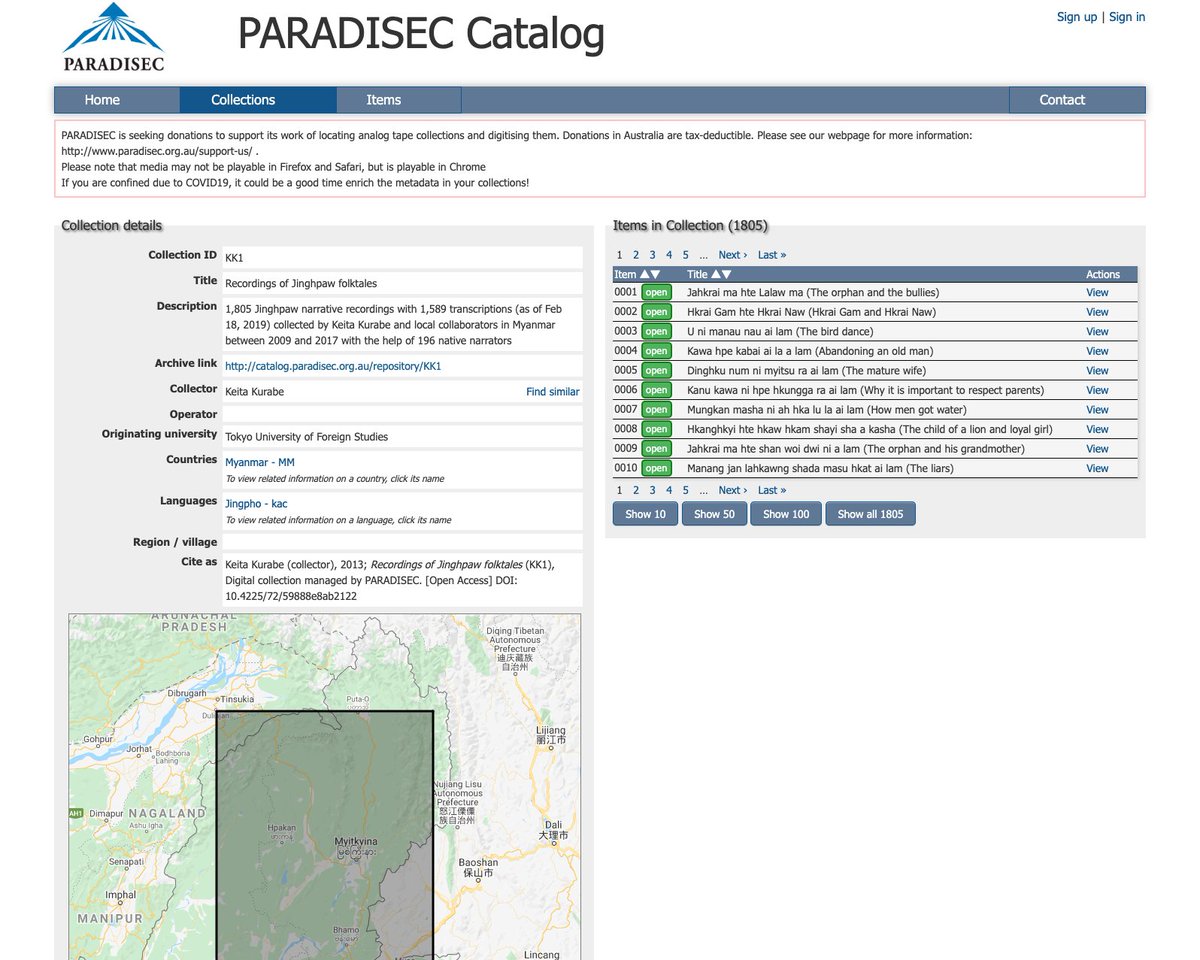Screen dimensions: 1200x960
Task: Click the Show all 1805 button
Action: point(870,514)
